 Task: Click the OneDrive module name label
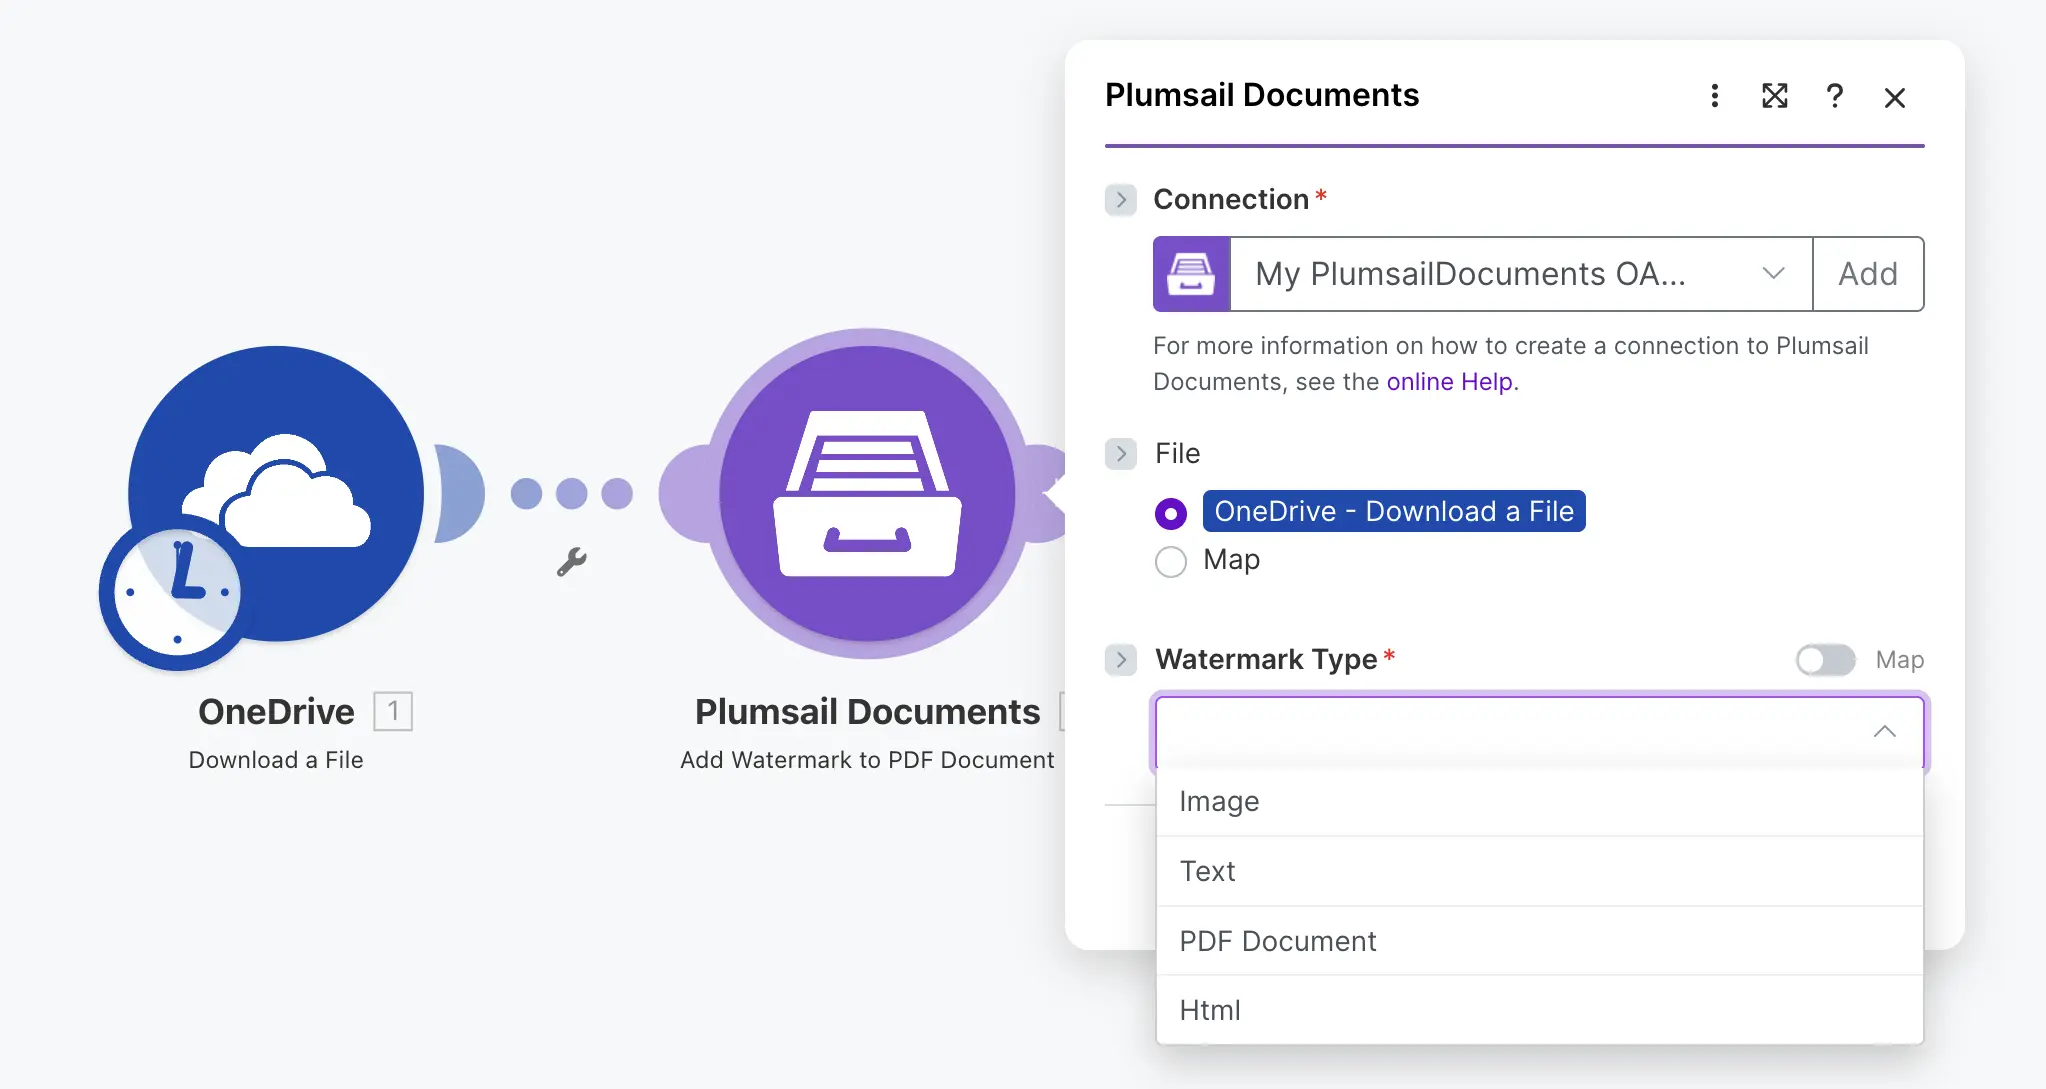coord(276,711)
